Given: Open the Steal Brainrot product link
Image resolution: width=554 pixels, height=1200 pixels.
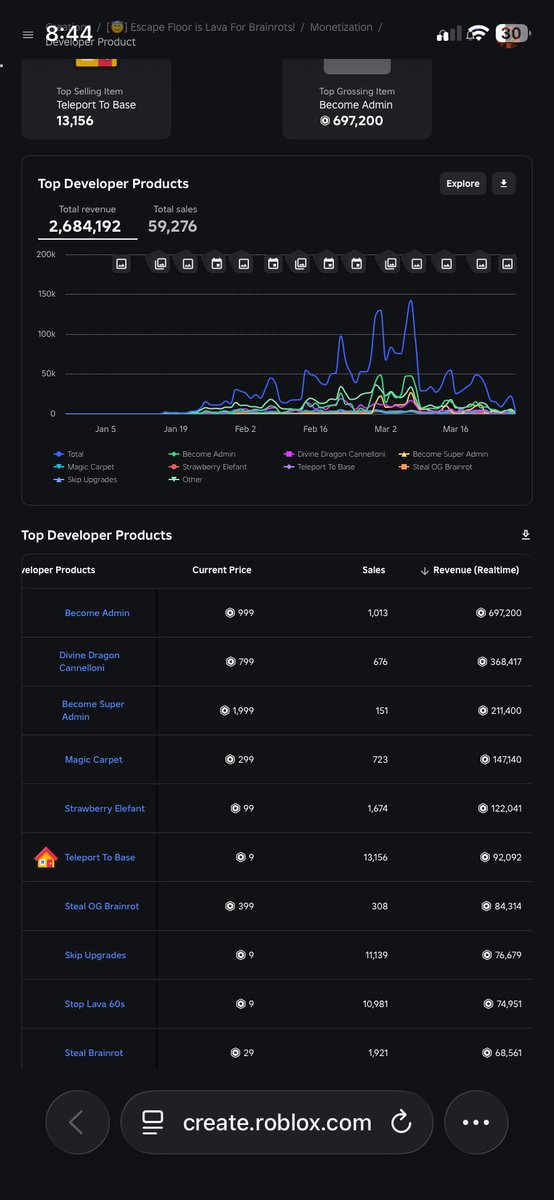Looking at the screenshot, I should tap(94, 1053).
